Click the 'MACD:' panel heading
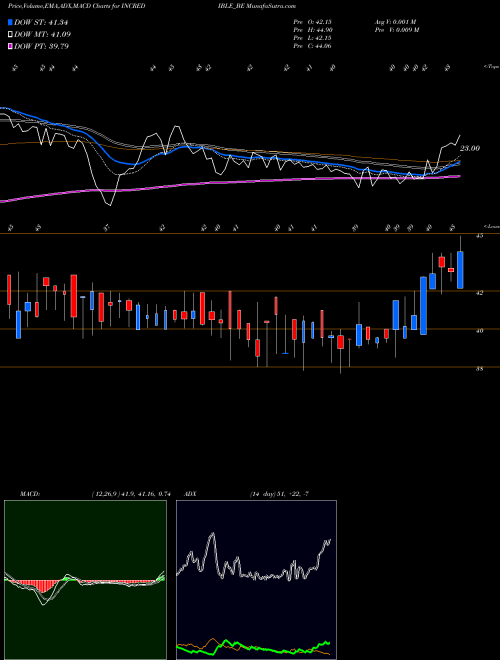Screen dimensions: 500x660 pyautogui.click(x=30, y=494)
